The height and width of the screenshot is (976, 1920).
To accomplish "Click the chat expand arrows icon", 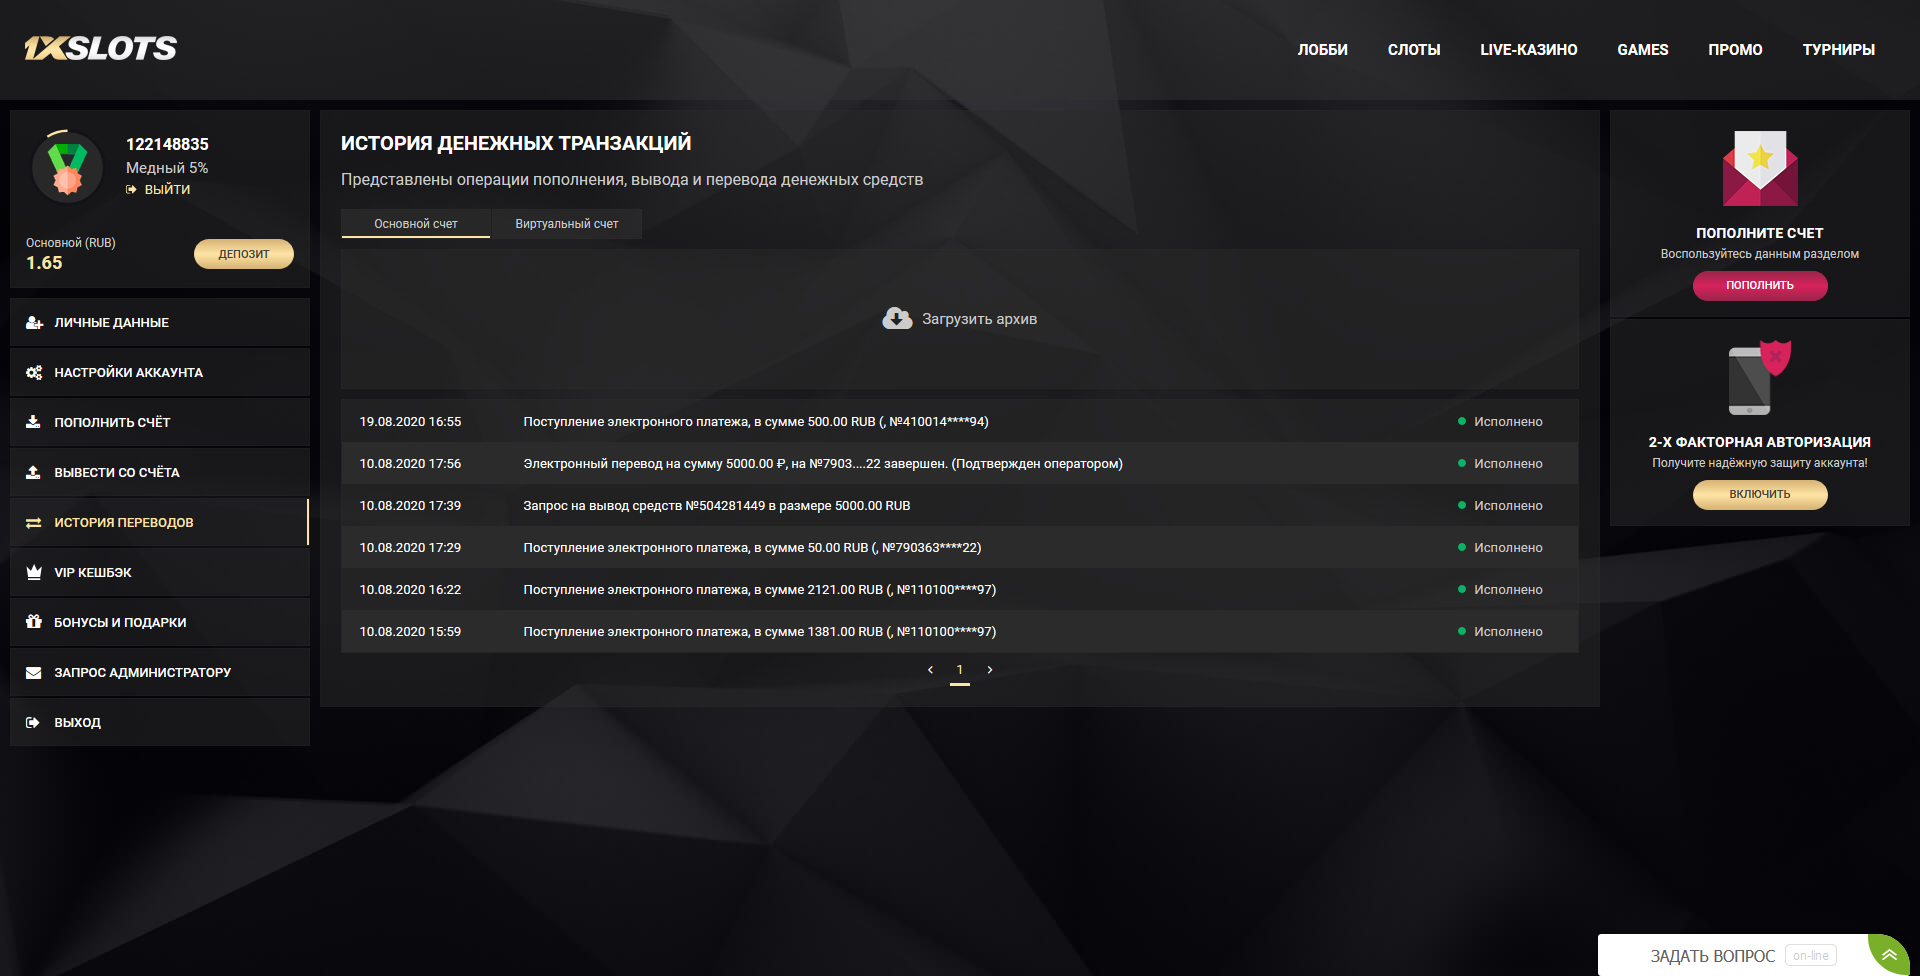I will coord(1889,955).
